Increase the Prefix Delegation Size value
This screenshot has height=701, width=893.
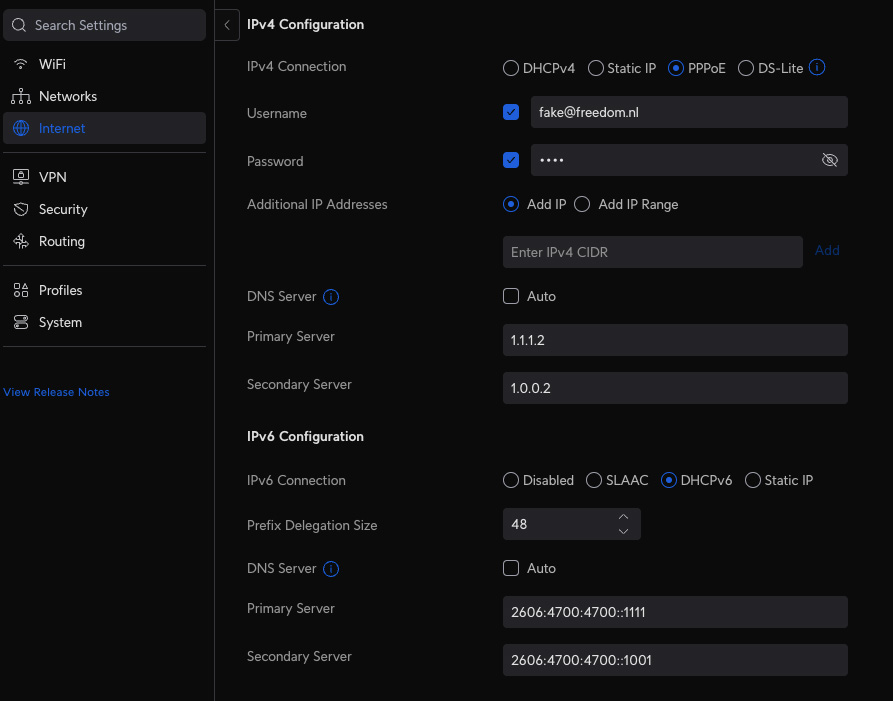pyautogui.click(x=623, y=517)
